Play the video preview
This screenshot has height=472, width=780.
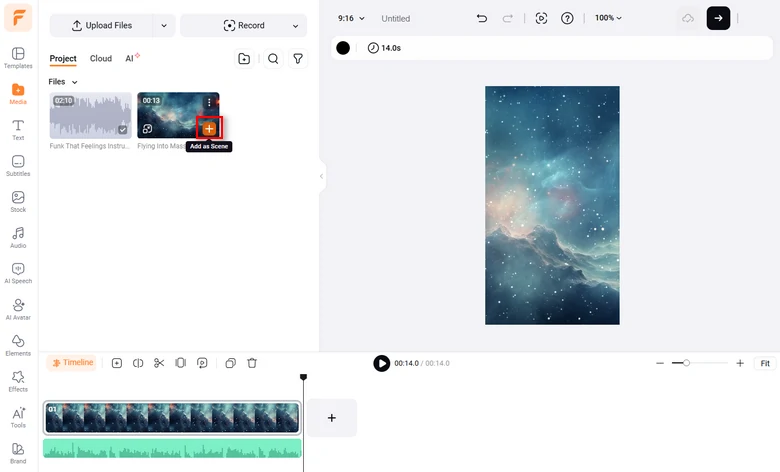click(x=382, y=363)
